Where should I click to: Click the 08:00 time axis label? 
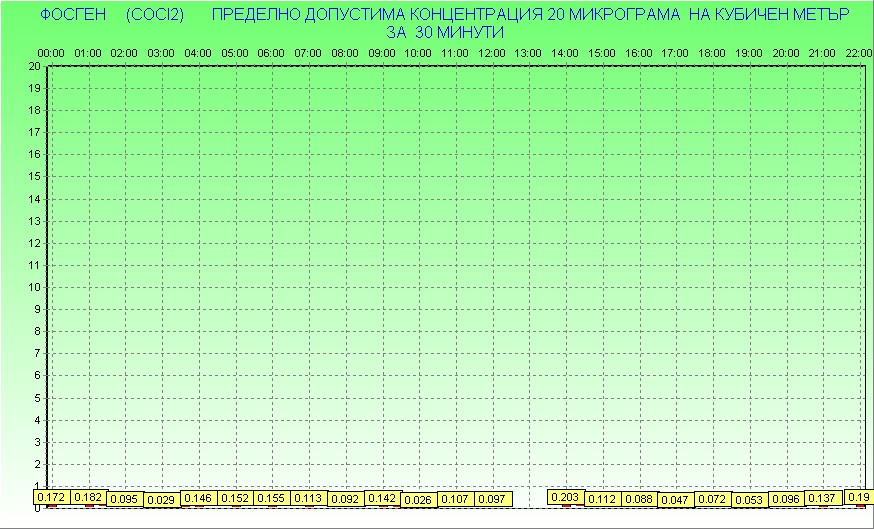tap(345, 54)
